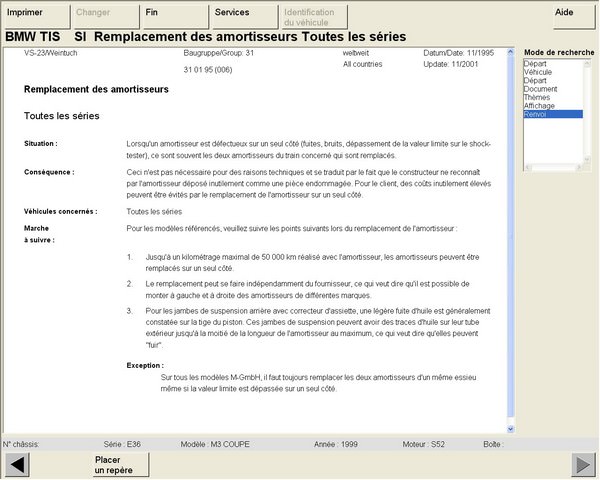Screen dimensions: 600x480
Task: Click search mode list scroll-down arrow
Action: pos(587,159)
